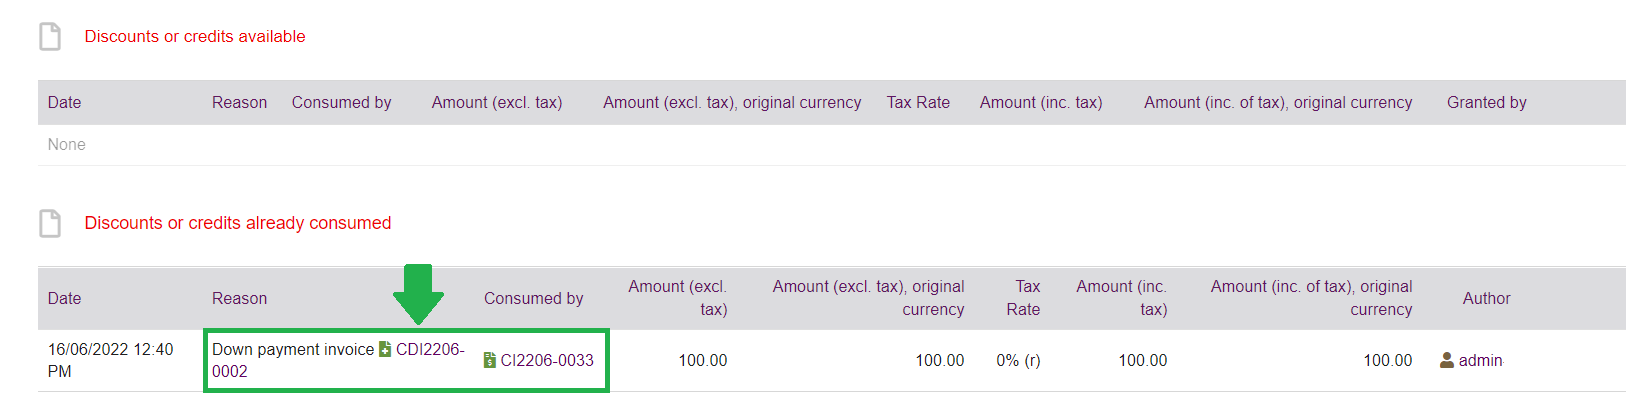Click the green icon before CDI2206-0002
This screenshot has height=407, width=1627.
coord(385,349)
